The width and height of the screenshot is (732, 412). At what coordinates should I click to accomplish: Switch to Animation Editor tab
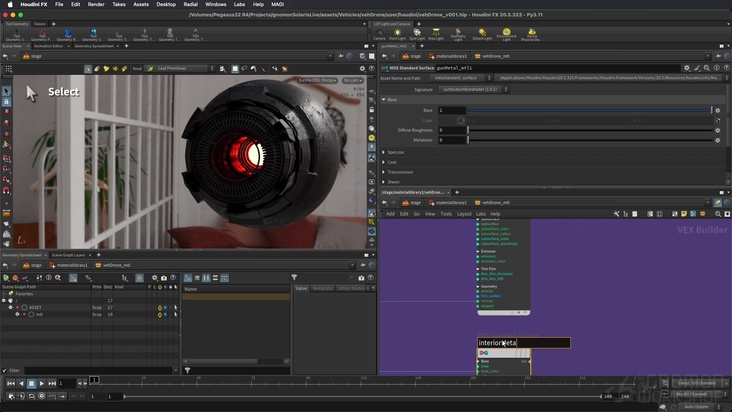click(x=49, y=46)
